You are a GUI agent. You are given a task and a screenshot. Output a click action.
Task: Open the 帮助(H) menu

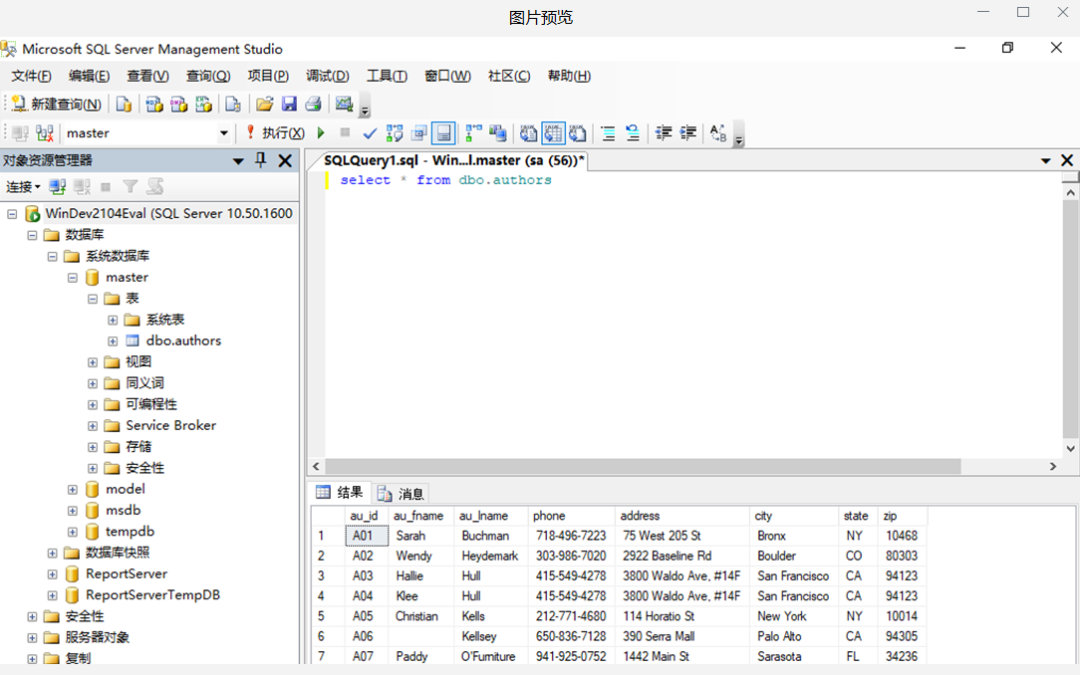coord(569,76)
